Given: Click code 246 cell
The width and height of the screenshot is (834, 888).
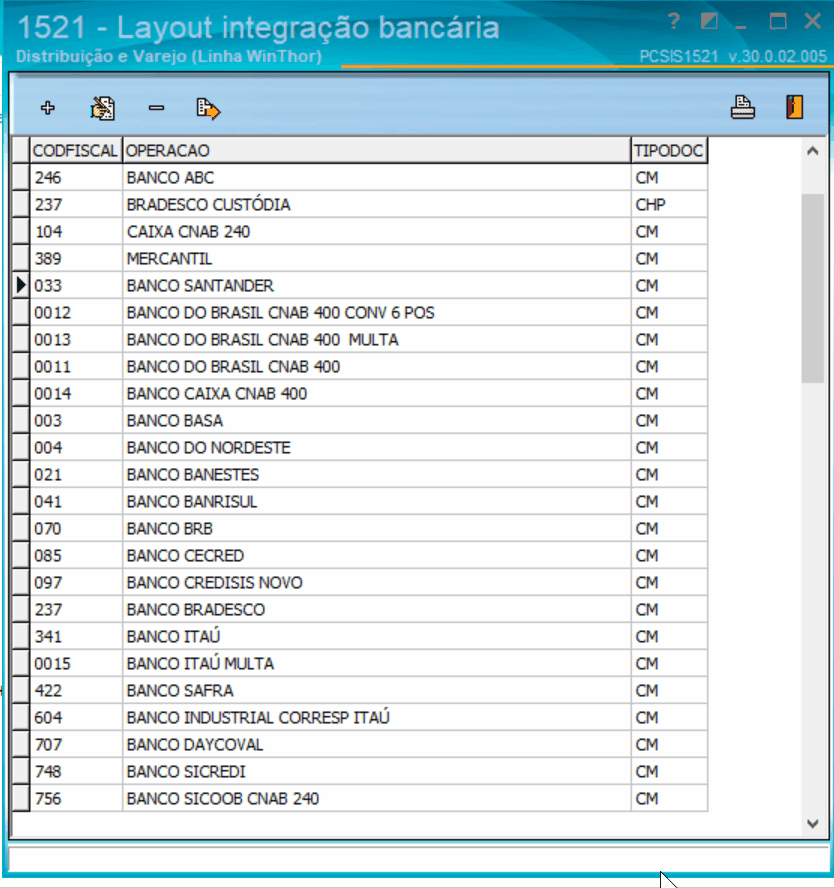Looking at the screenshot, I should (76, 178).
